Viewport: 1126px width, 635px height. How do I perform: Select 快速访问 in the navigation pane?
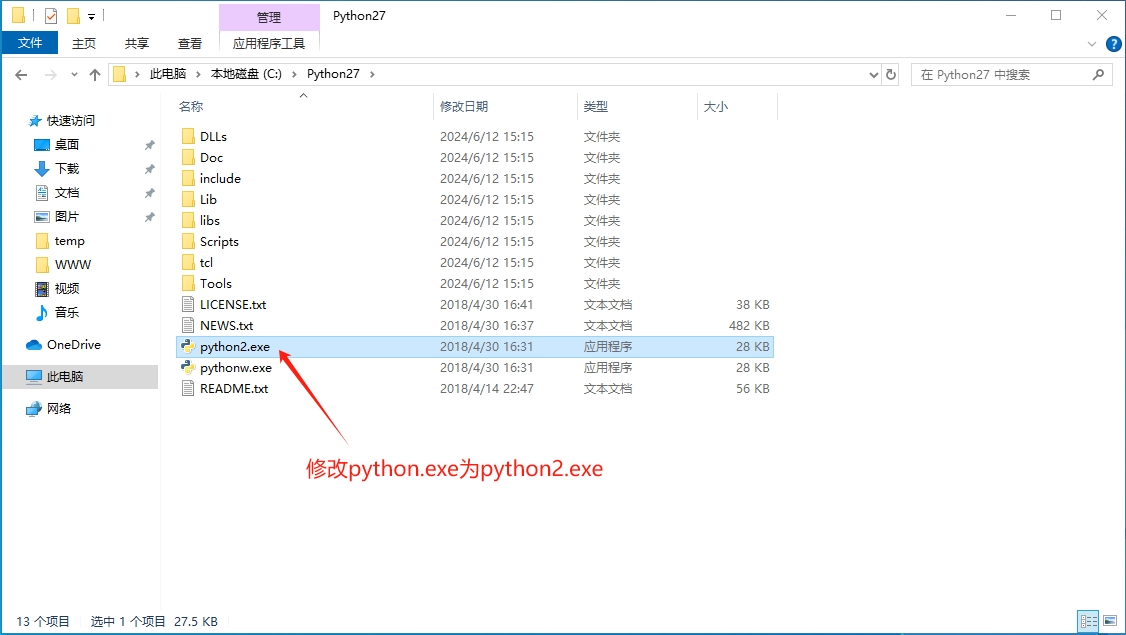[70, 121]
